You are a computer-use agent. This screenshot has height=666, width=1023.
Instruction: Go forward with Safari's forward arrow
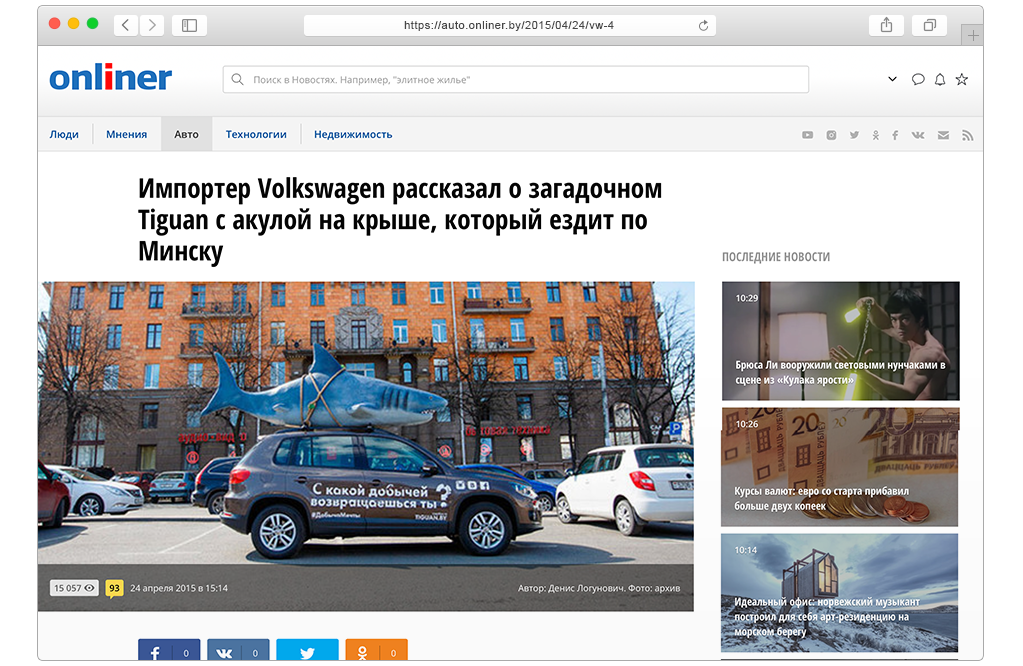tap(152, 25)
